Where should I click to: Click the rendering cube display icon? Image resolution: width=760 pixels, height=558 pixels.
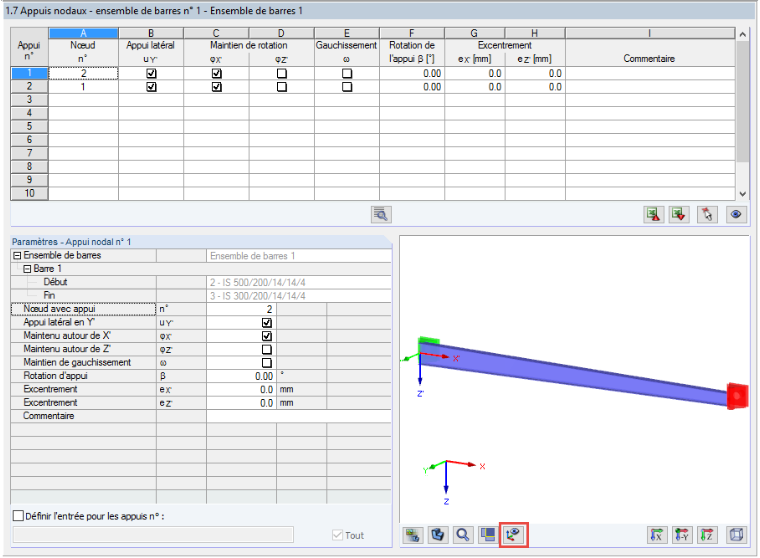click(438, 535)
